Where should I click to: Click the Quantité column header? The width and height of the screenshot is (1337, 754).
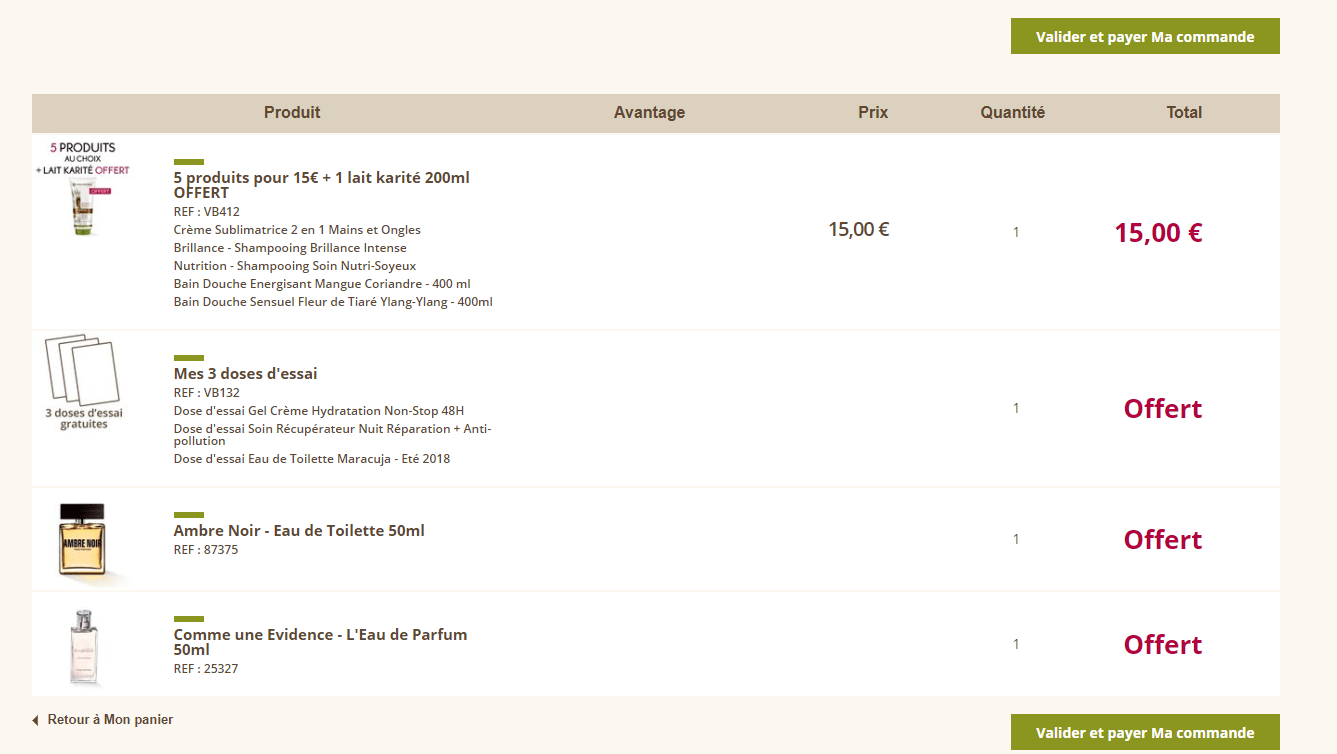pos(1012,113)
